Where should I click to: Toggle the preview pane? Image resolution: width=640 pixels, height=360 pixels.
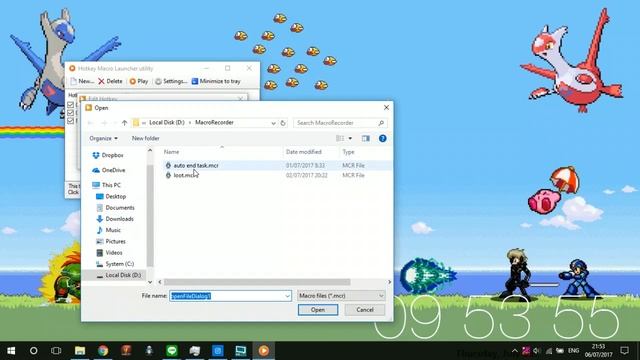click(x=366, y=138)
